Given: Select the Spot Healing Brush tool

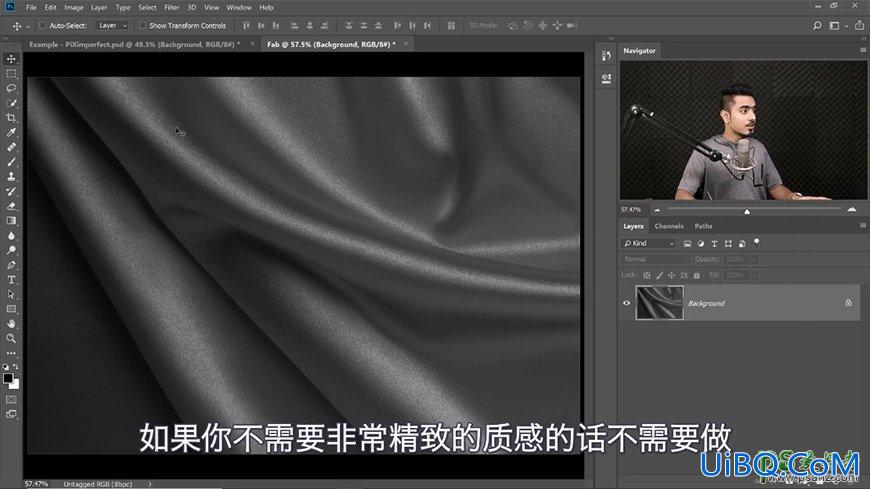Looking at the screenshot, I should 11,147.
